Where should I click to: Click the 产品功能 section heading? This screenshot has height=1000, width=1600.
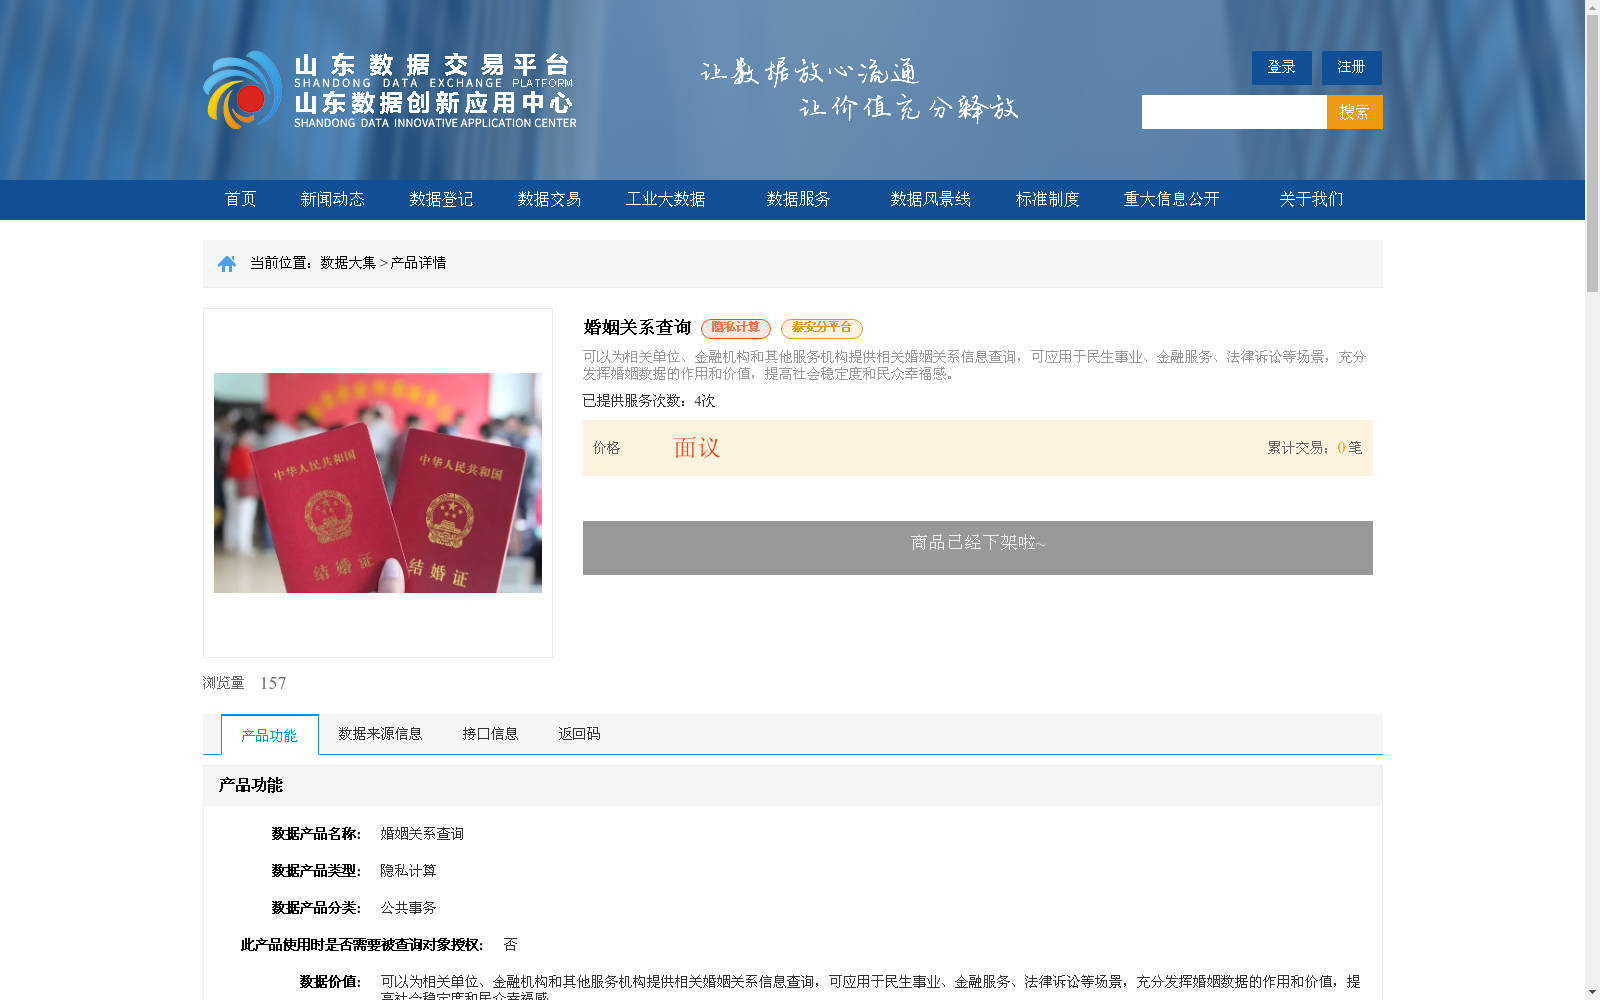coord(251,786)
